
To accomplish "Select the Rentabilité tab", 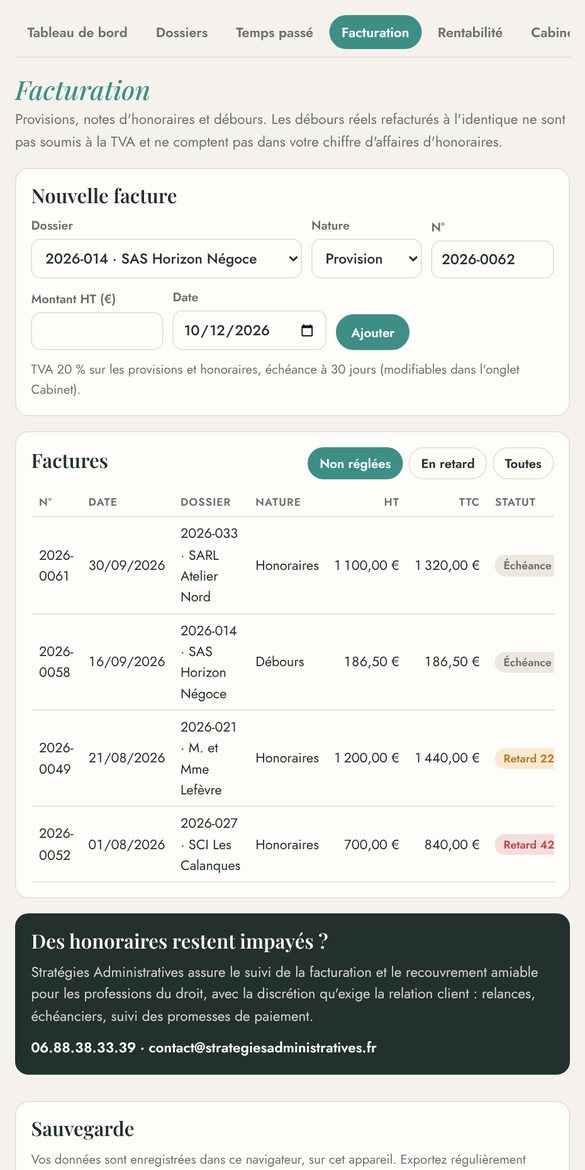I will pyautogui.click(x=470, y=33).
